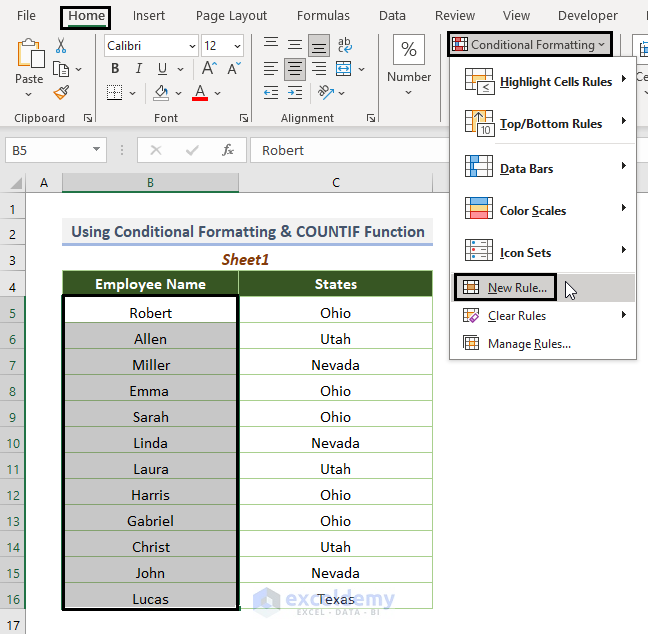
Task: Toggle Center horizontal alignment
Action: pos(295,69)
